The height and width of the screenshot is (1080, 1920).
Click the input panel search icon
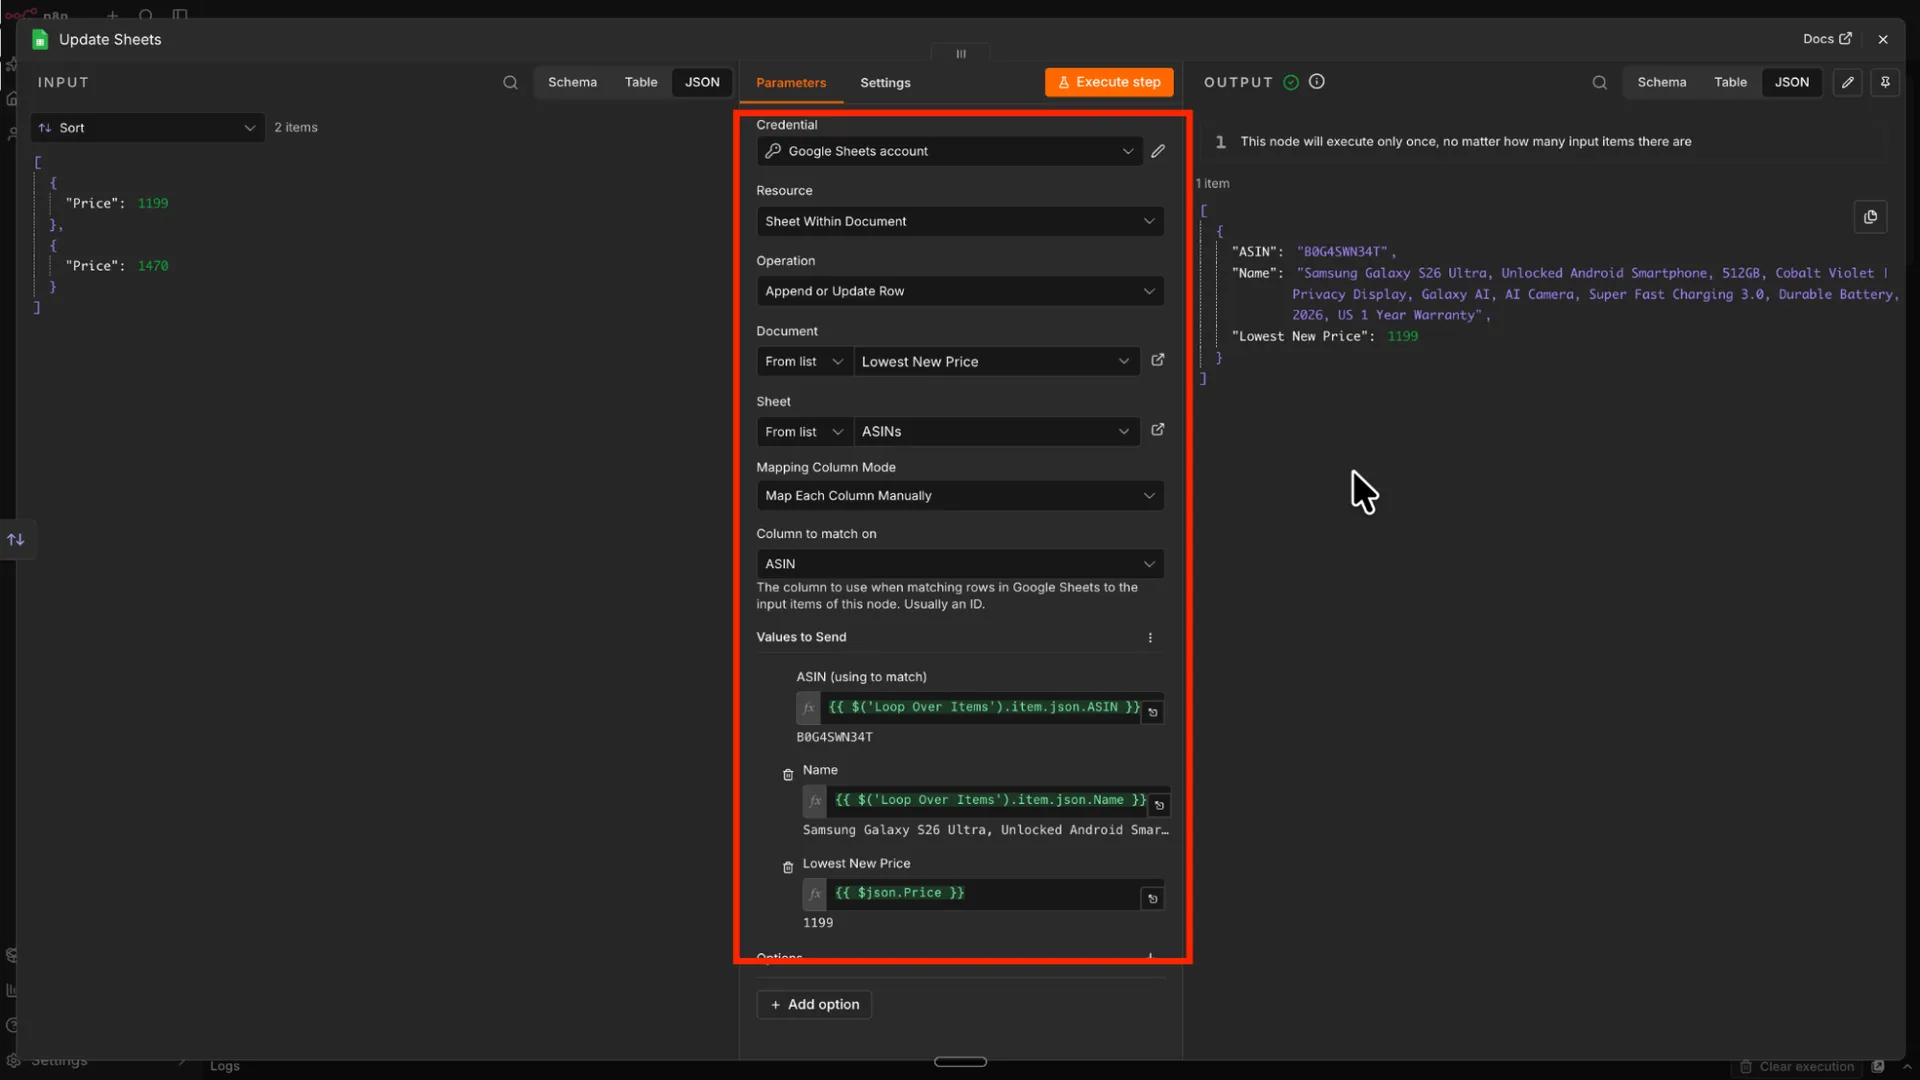point(510,83)
